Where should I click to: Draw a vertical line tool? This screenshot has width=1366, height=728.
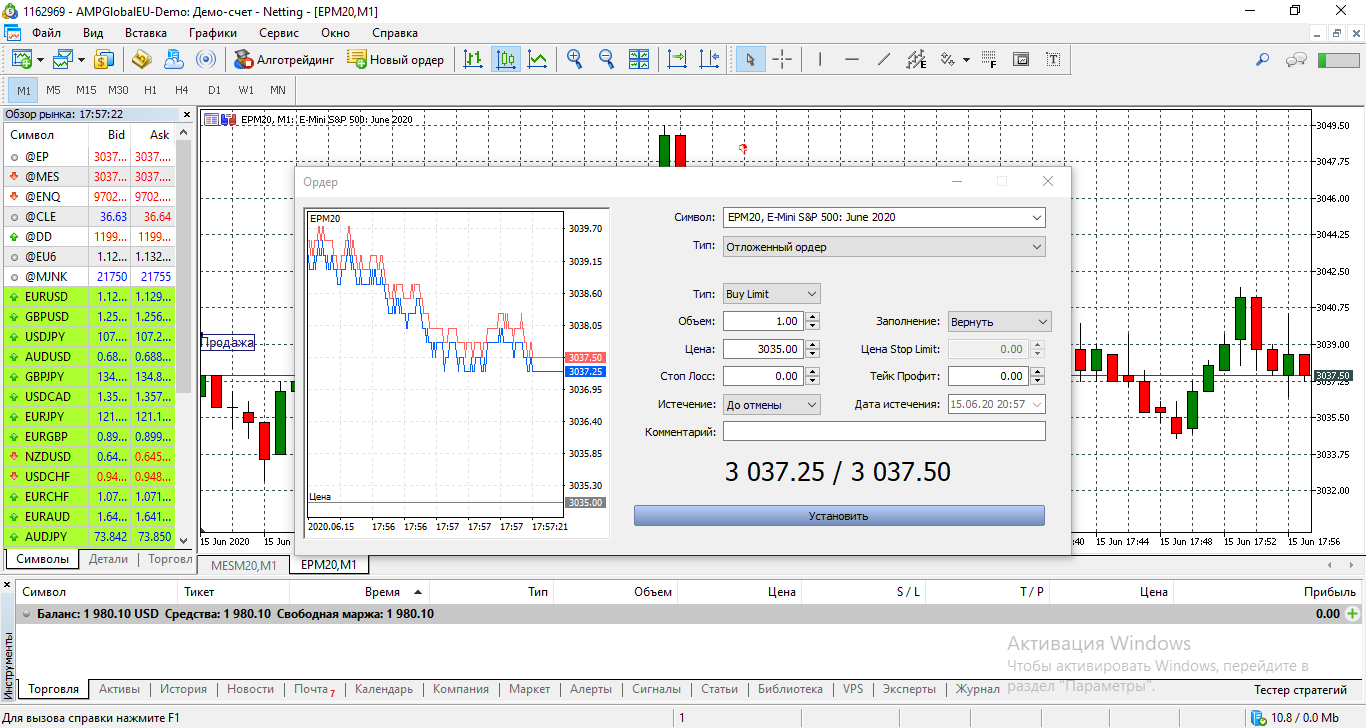820,60
